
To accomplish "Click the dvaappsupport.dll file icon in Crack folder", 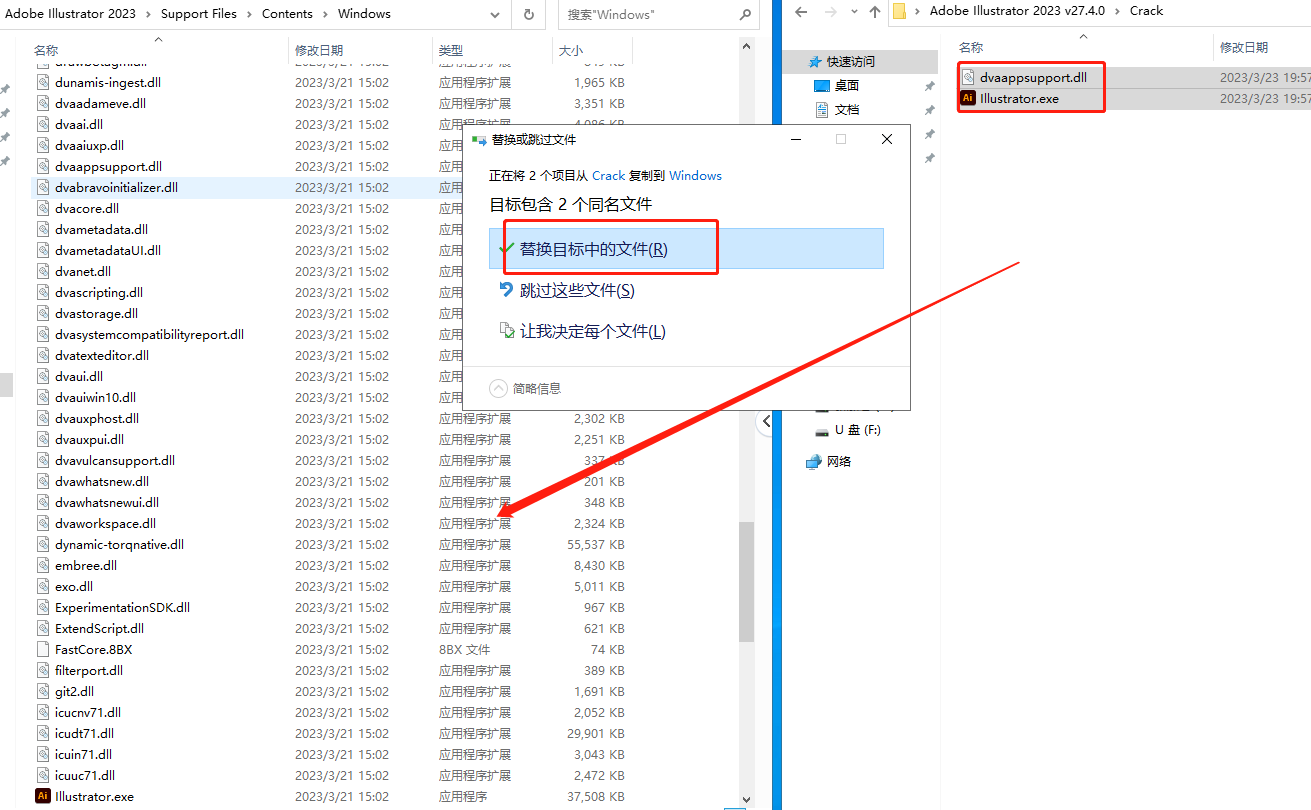I will click(967, 77).
